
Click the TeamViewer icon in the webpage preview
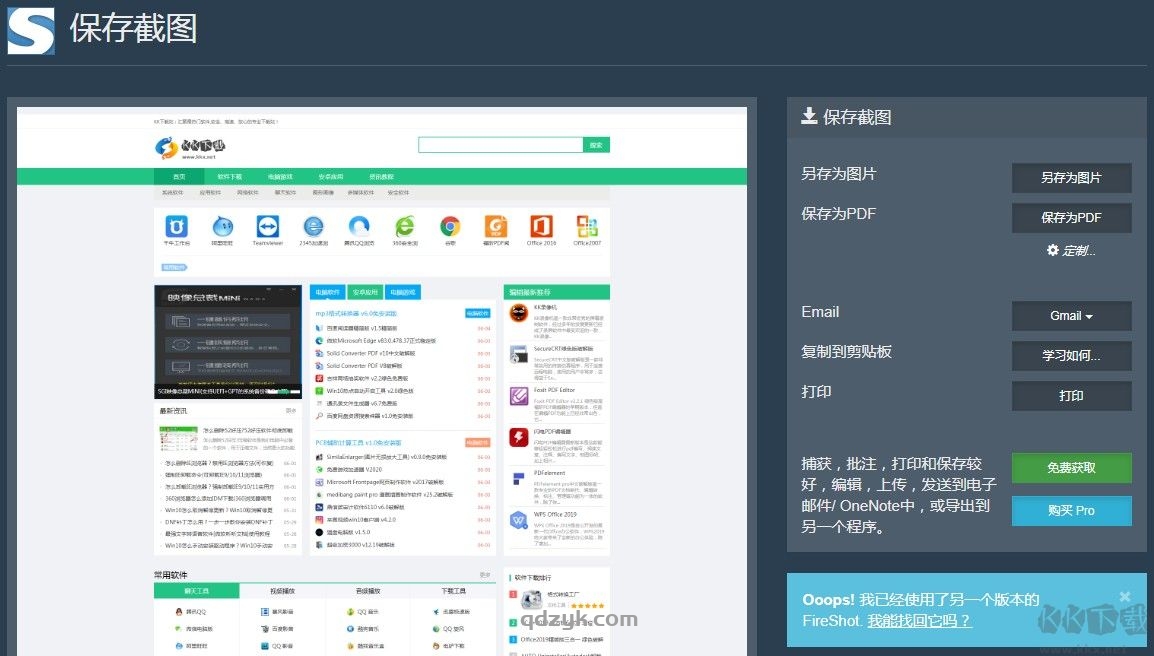pyautogui.click(x=267, y=226)
